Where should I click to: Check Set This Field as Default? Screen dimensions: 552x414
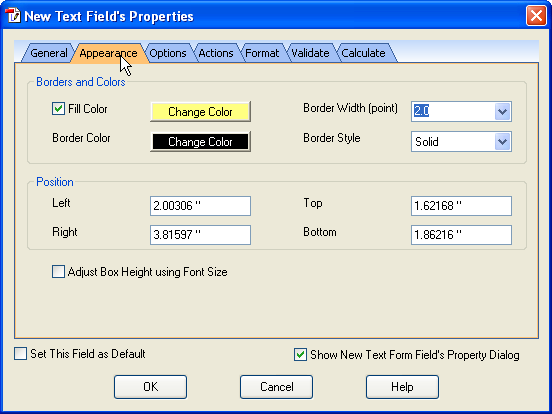point(20,353)
